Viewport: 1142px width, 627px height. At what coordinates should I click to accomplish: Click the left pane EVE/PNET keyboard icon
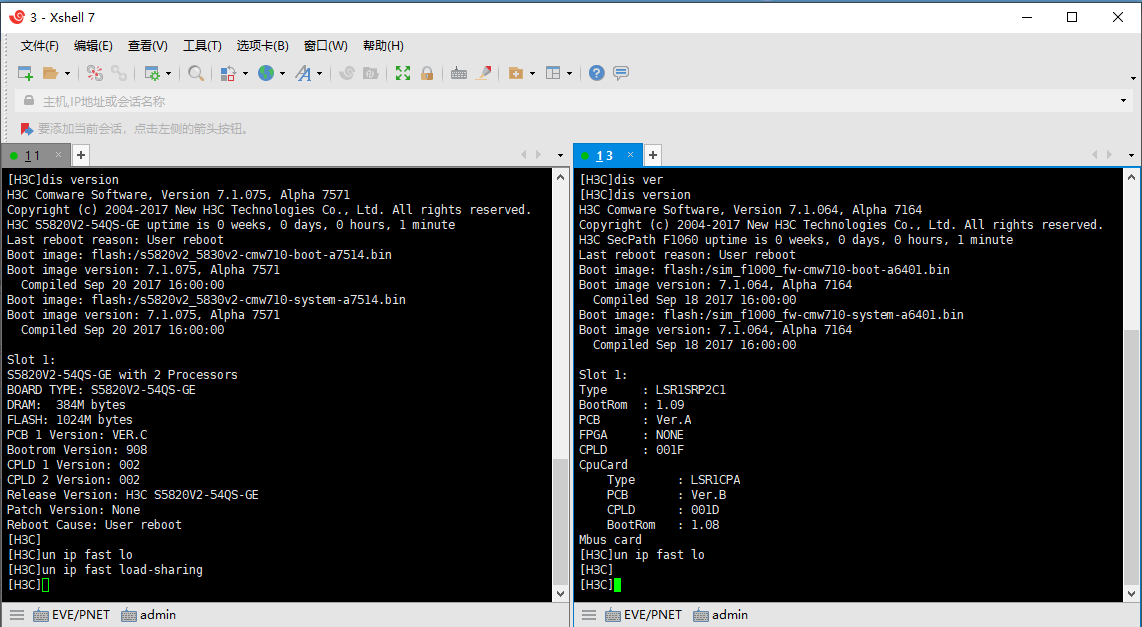[x=41, y=615]
